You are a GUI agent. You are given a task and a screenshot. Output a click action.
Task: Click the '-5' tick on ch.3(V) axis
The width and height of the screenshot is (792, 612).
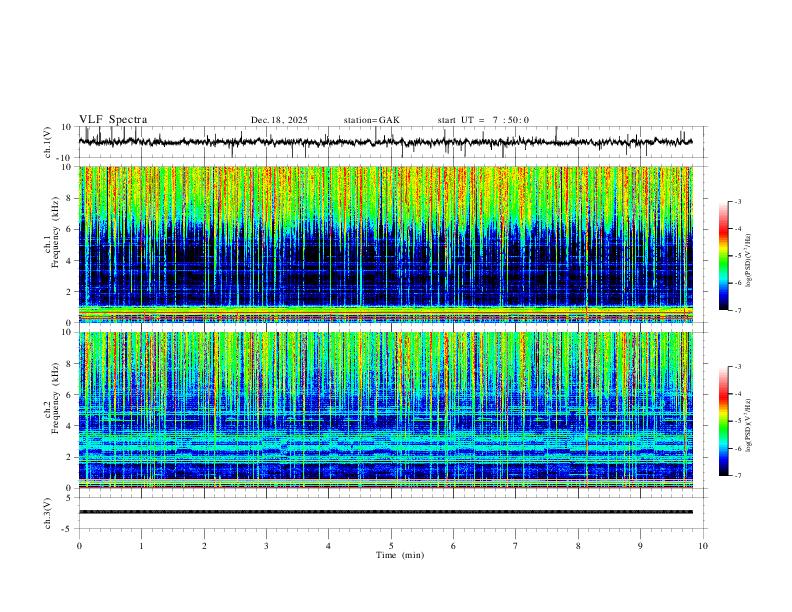click(x=67, y=529)
